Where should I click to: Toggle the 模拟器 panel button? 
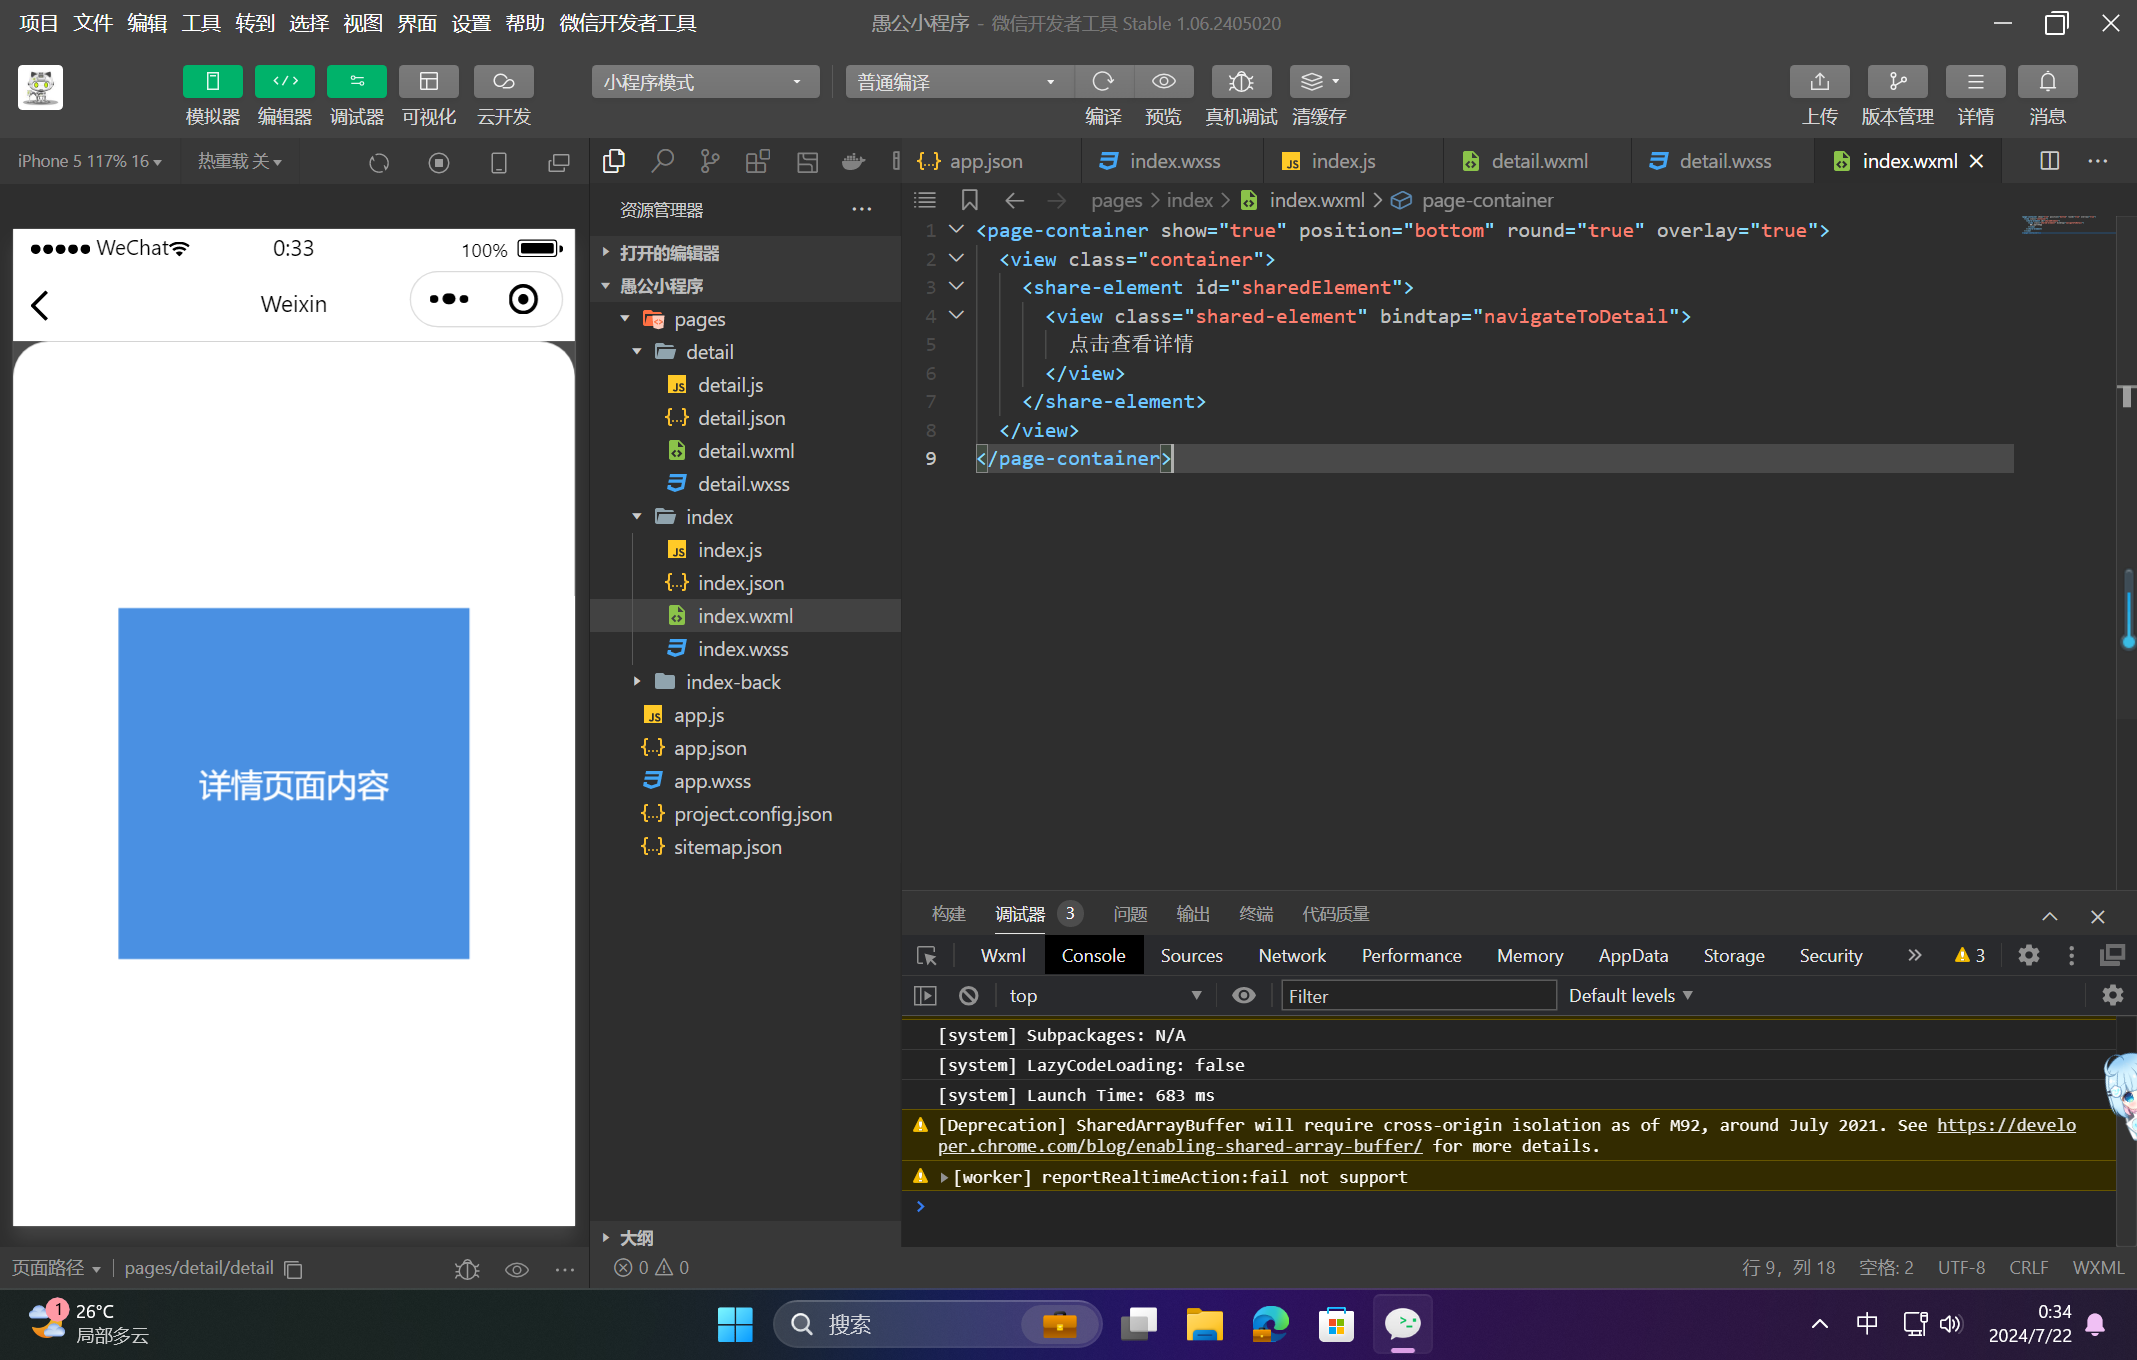[x=212, y=82]
